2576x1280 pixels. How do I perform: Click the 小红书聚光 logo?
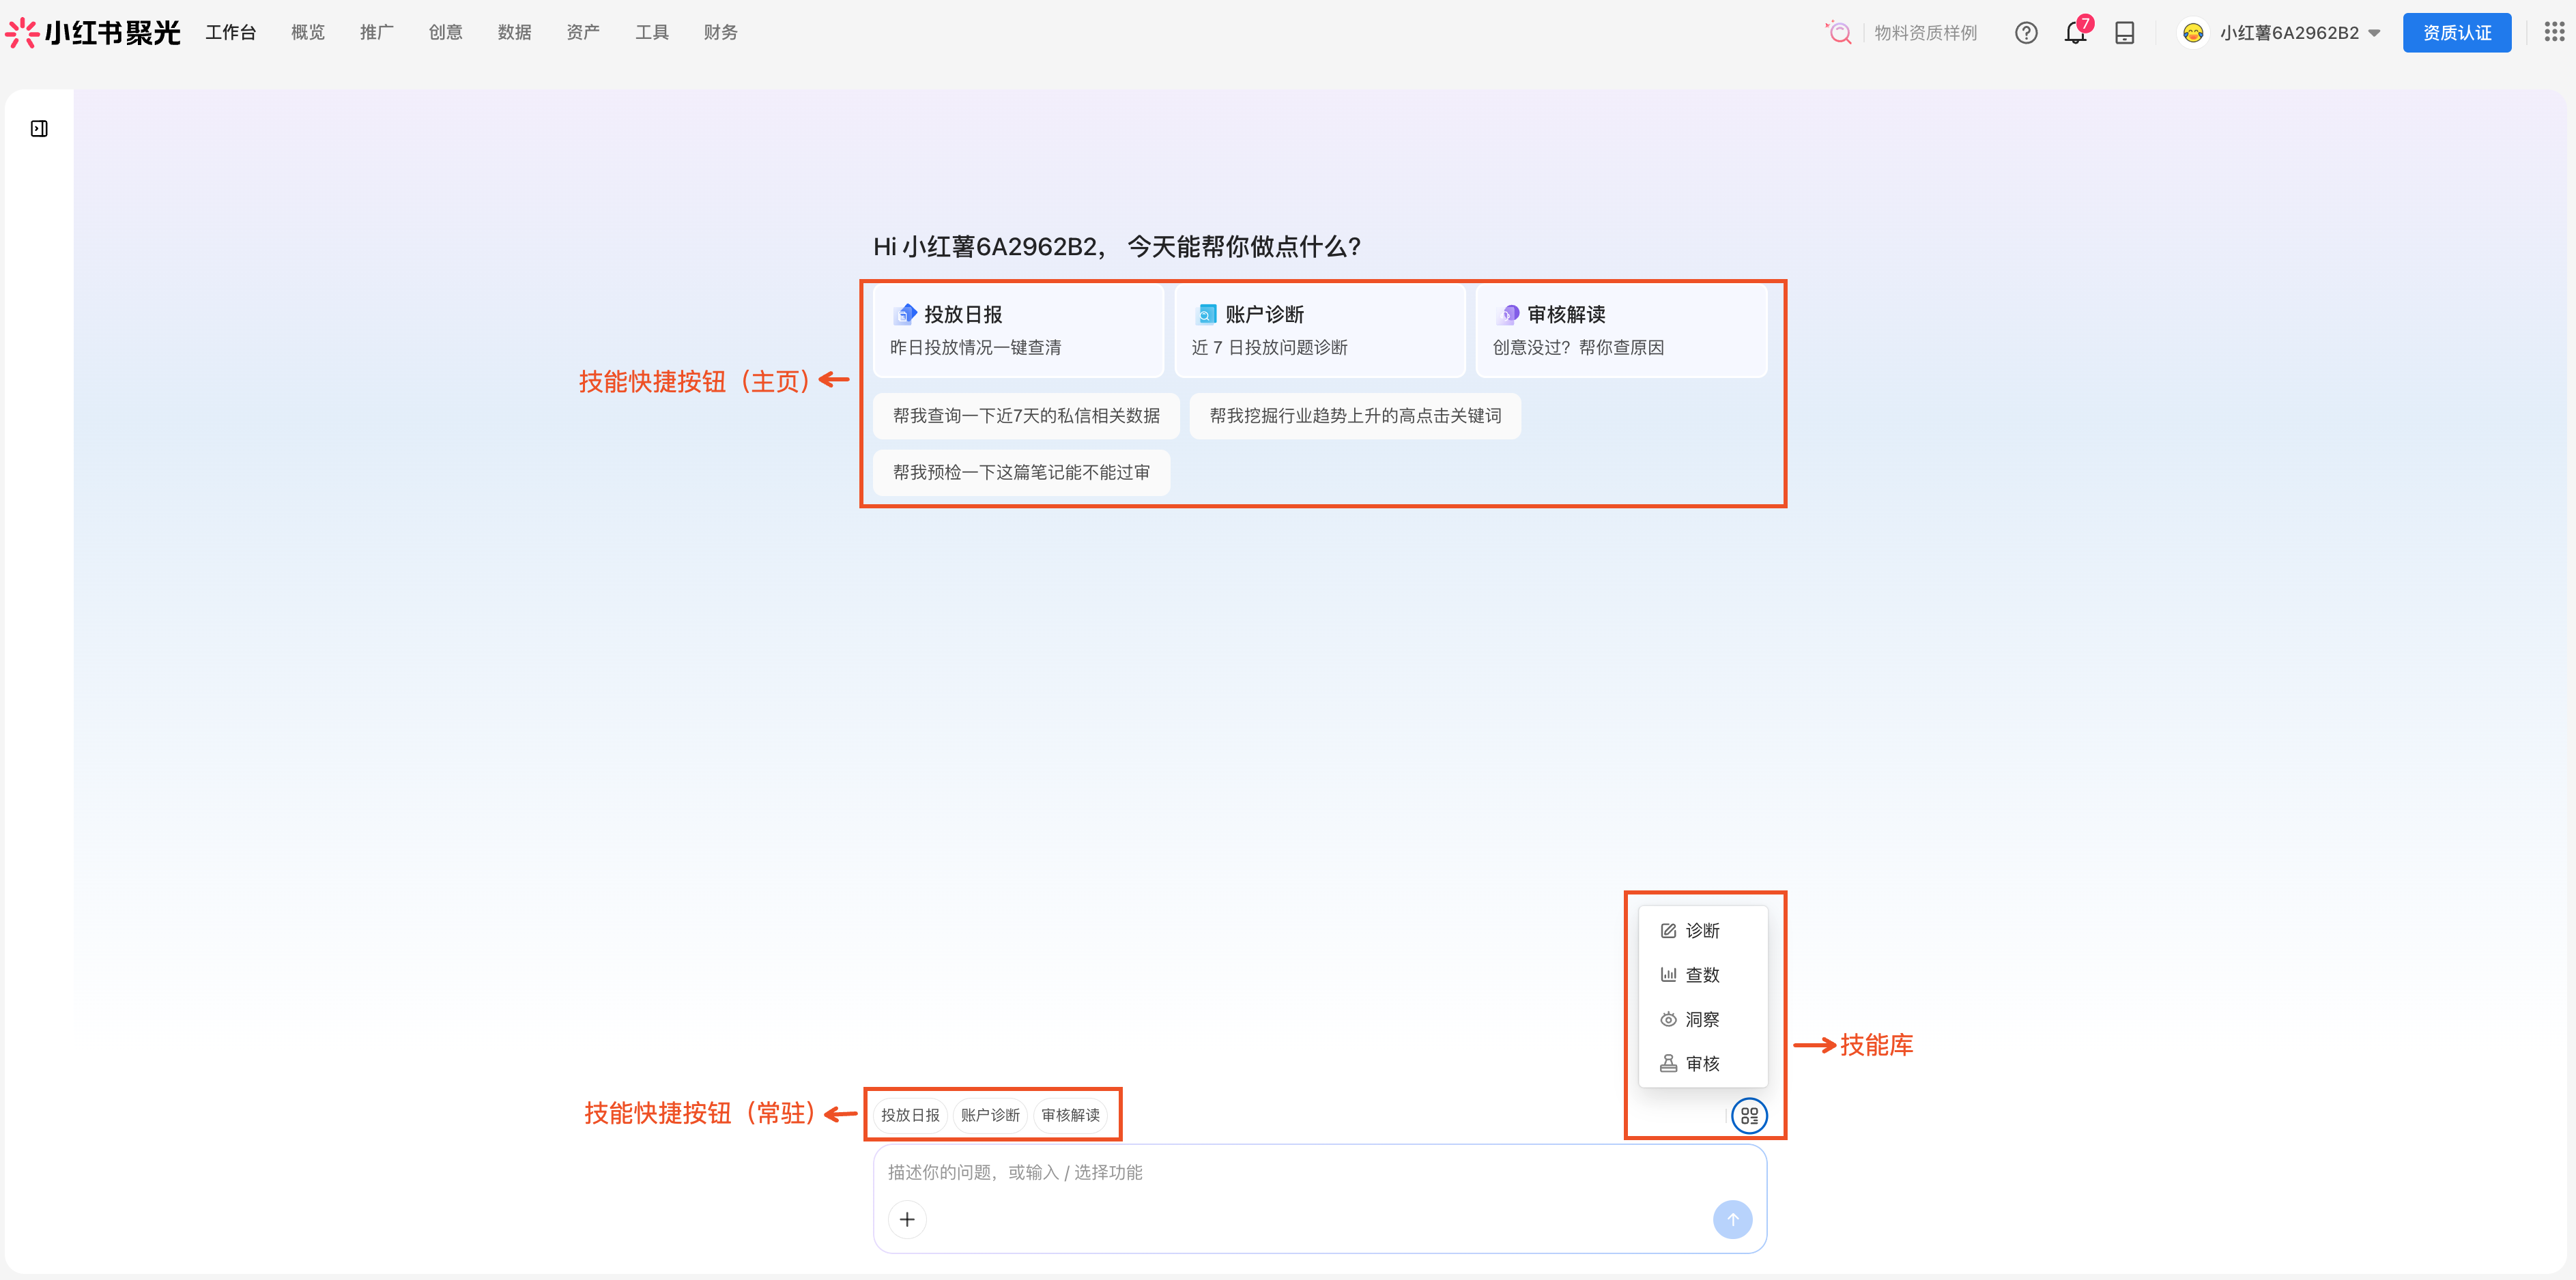(x=93, y=33)
